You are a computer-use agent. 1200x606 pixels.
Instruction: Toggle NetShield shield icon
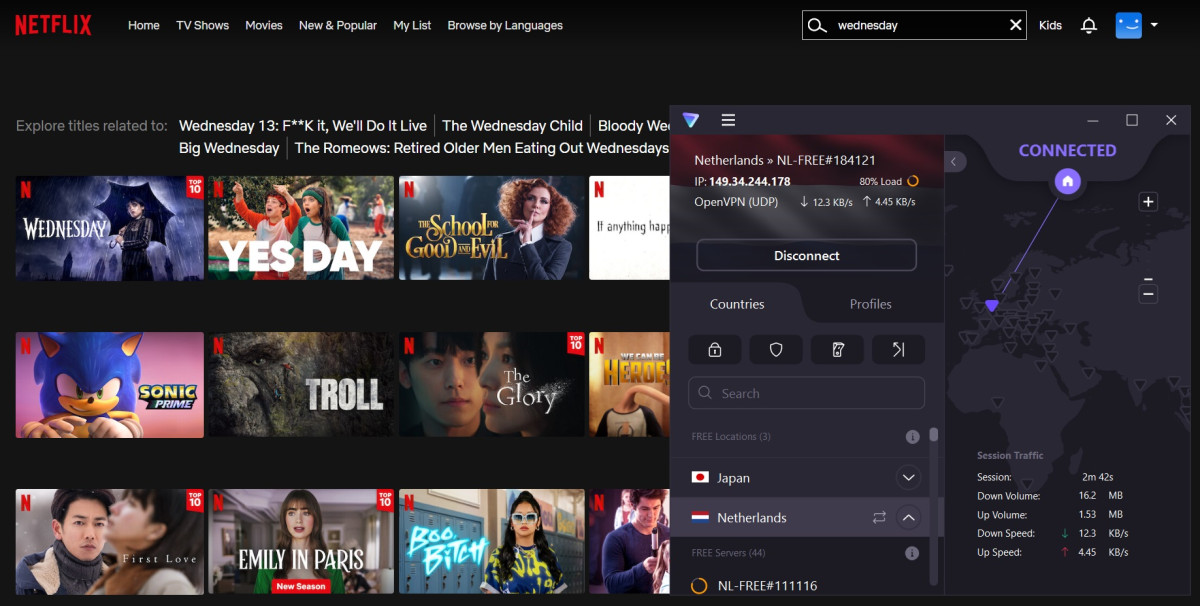click(776, 349)
